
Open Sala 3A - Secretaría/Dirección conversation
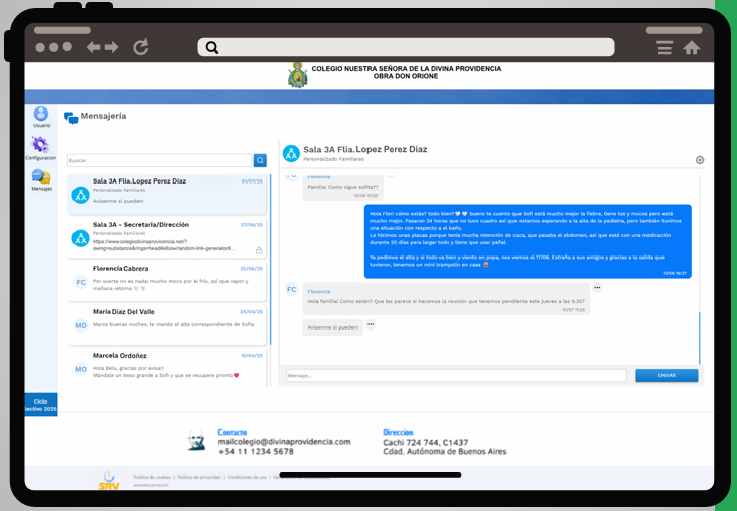(x=167, y=237)
